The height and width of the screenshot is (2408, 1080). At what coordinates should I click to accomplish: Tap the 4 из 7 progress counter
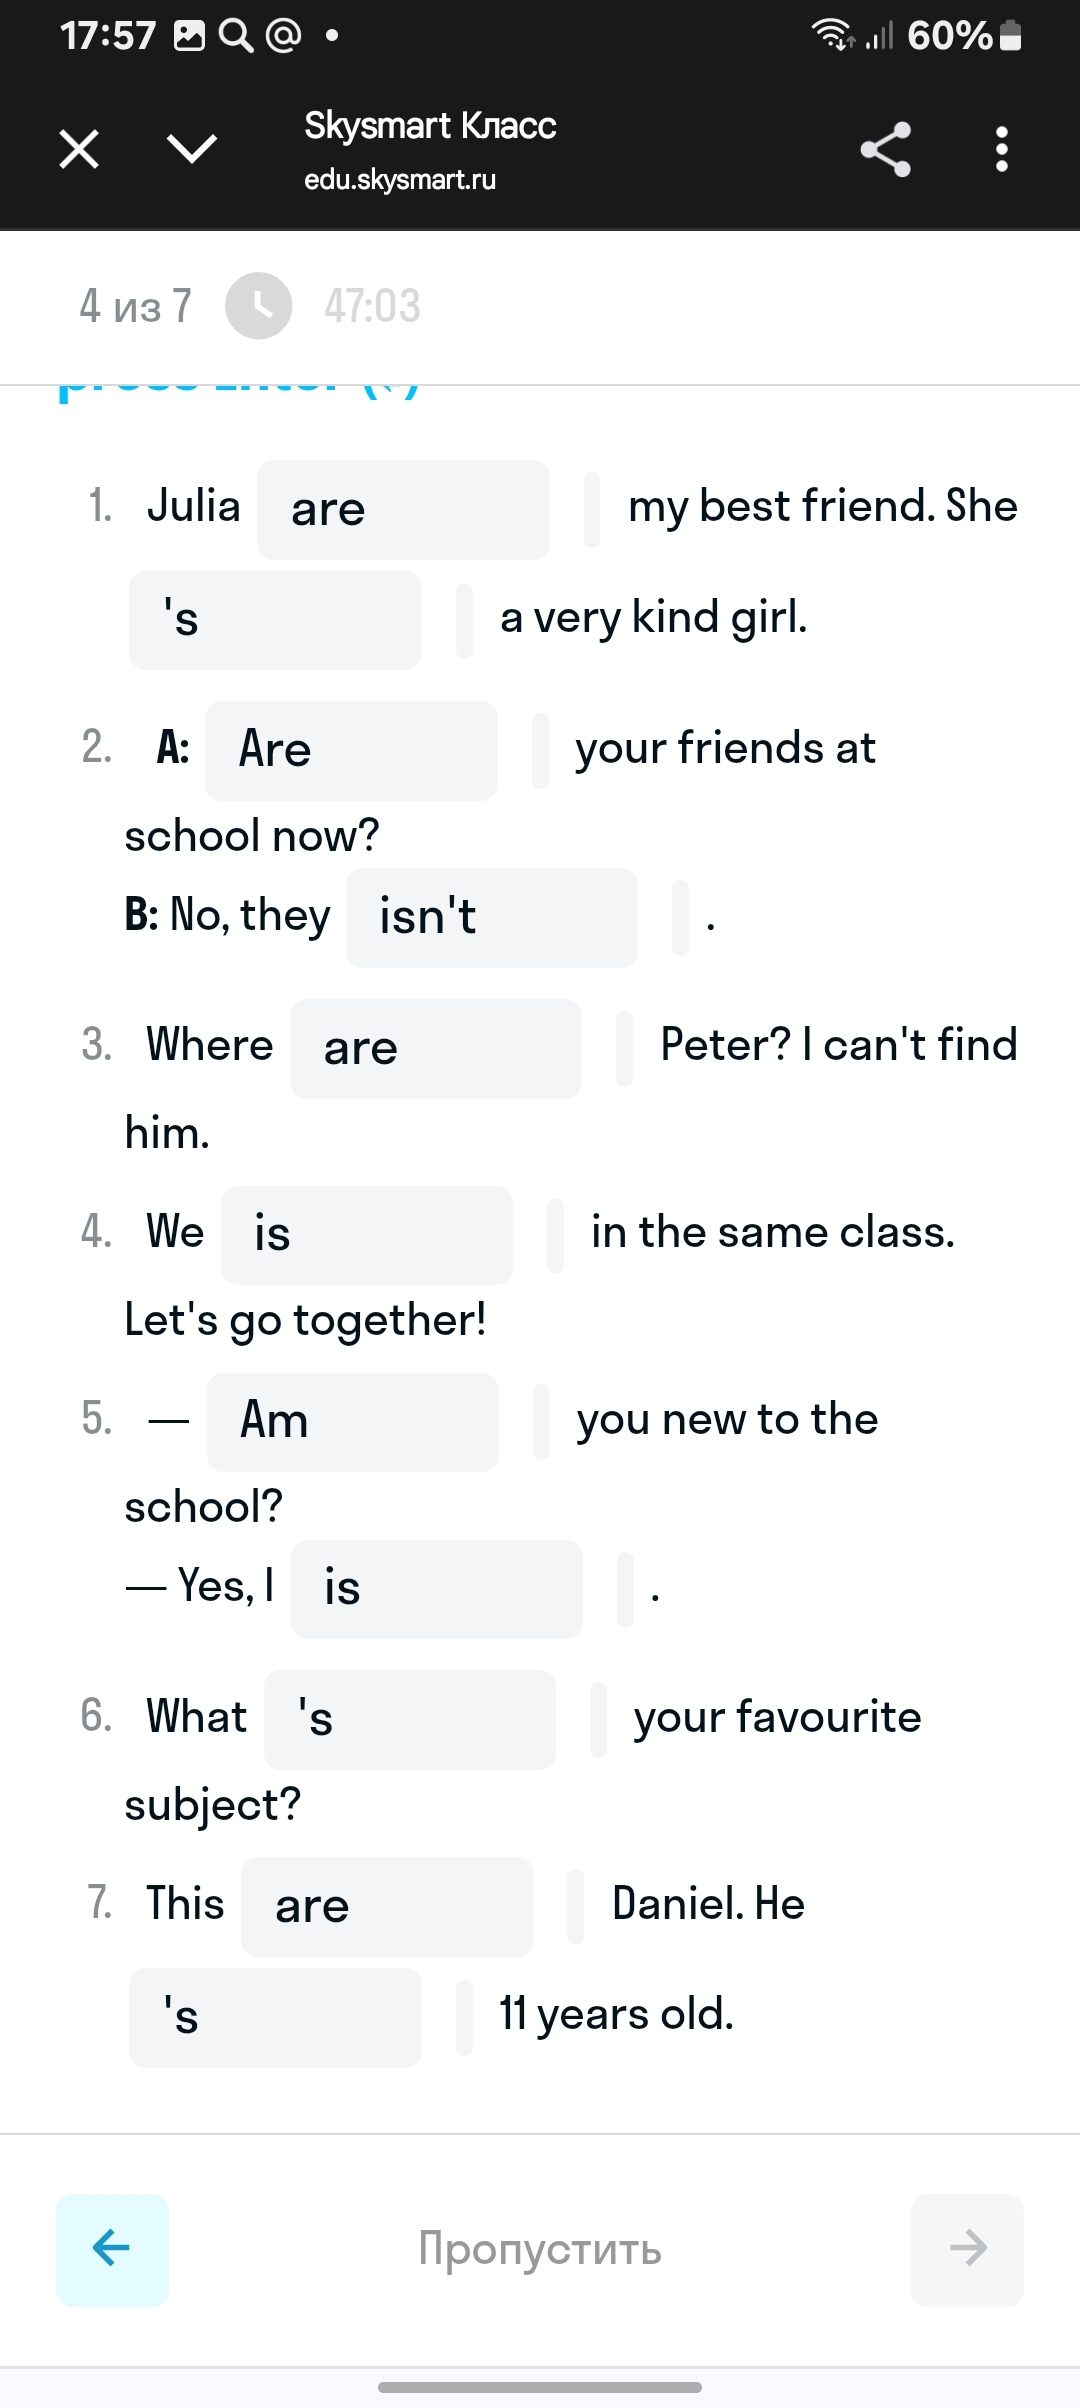tap(135, 306)
